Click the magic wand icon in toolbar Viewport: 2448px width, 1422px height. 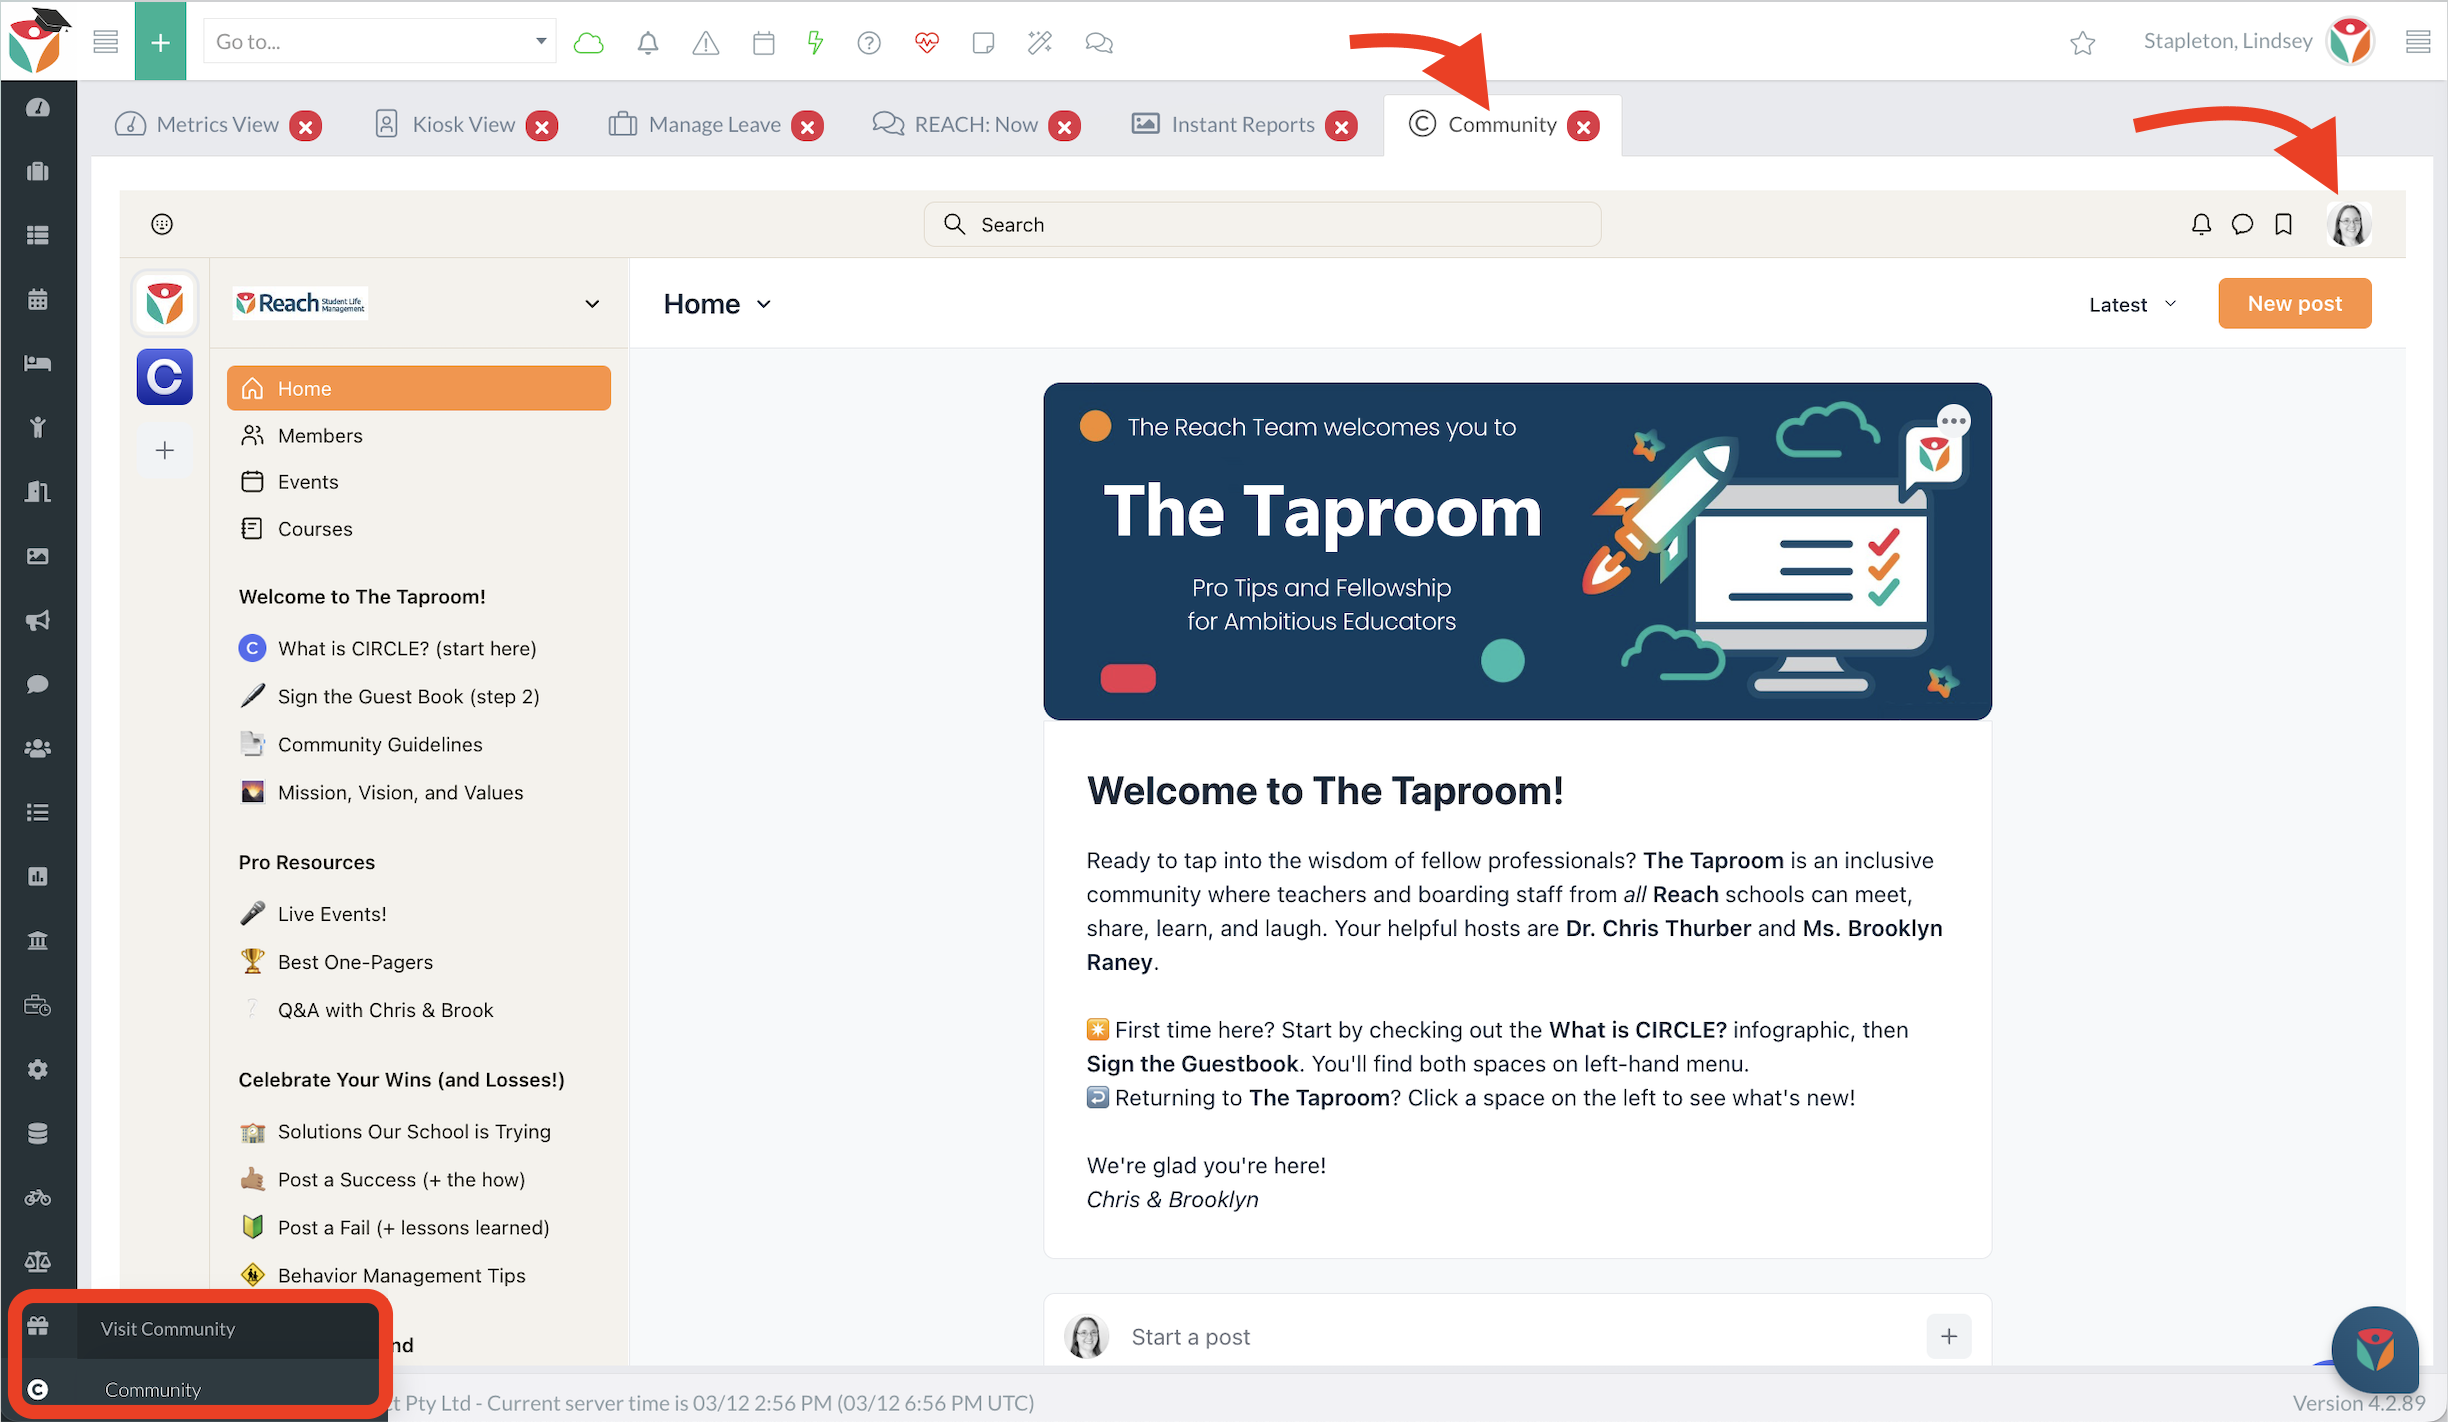1040,43
